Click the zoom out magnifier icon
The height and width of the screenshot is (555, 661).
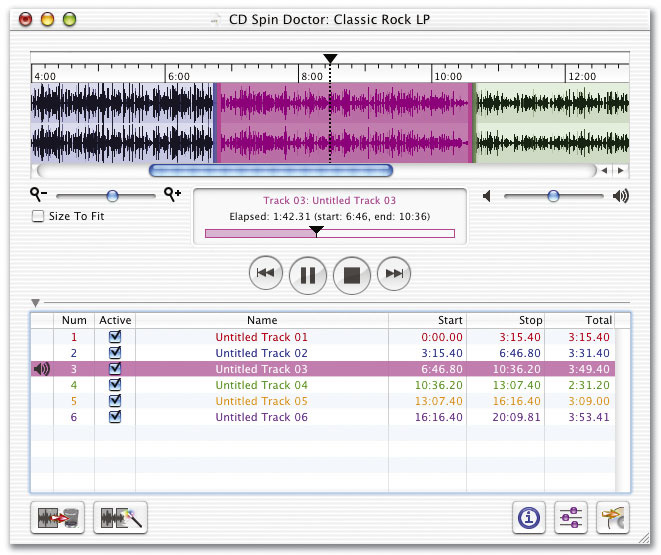coord(38,195)
